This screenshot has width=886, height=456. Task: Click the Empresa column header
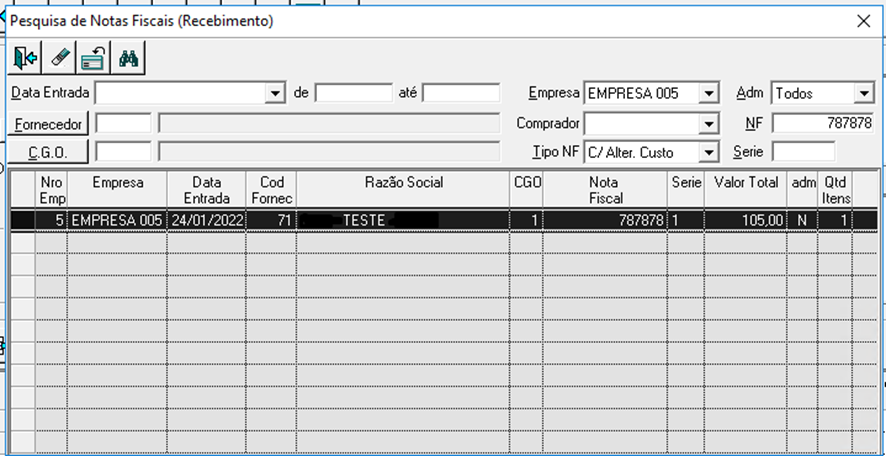(118, 190)
